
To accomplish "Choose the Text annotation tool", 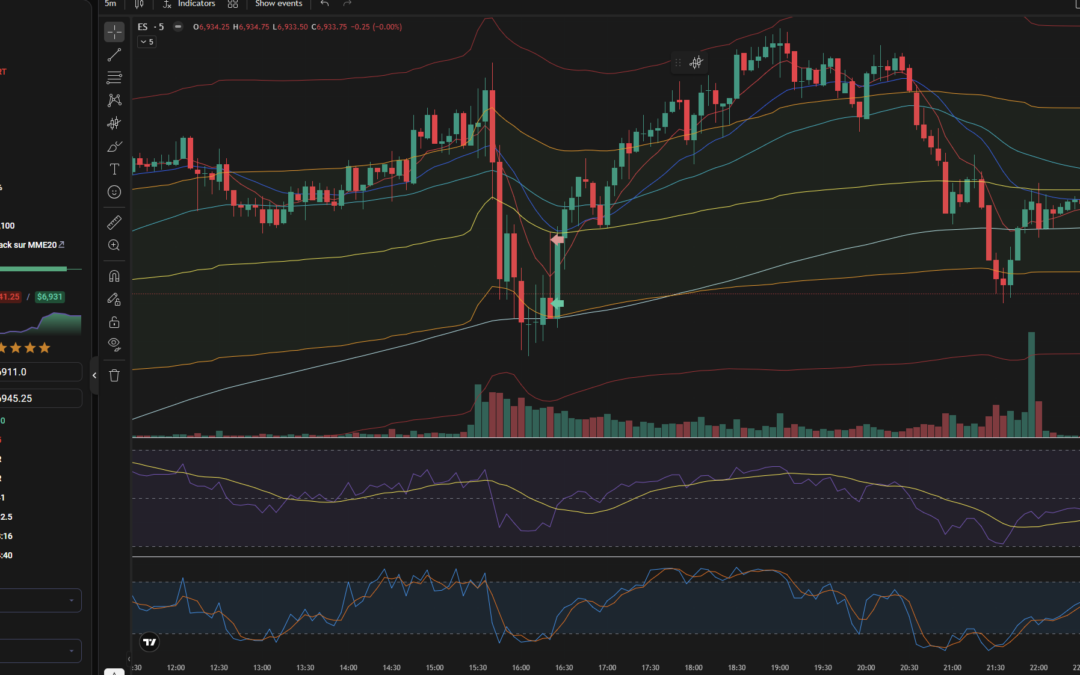I will click(114, 169).
